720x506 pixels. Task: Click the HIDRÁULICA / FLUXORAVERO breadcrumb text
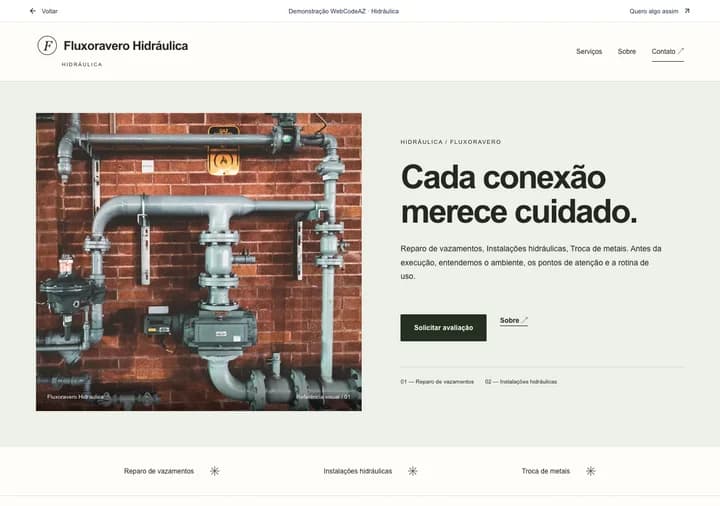[450, 142]
